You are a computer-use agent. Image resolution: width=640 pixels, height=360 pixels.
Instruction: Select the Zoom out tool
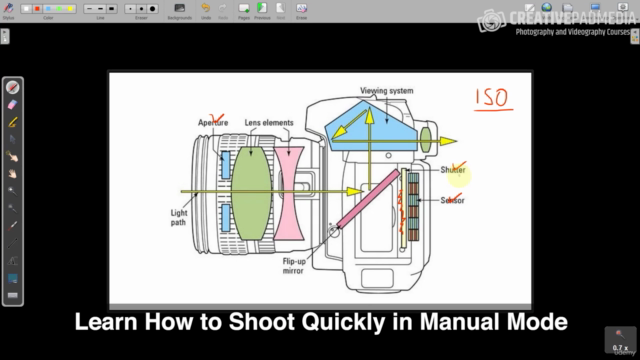13,209
